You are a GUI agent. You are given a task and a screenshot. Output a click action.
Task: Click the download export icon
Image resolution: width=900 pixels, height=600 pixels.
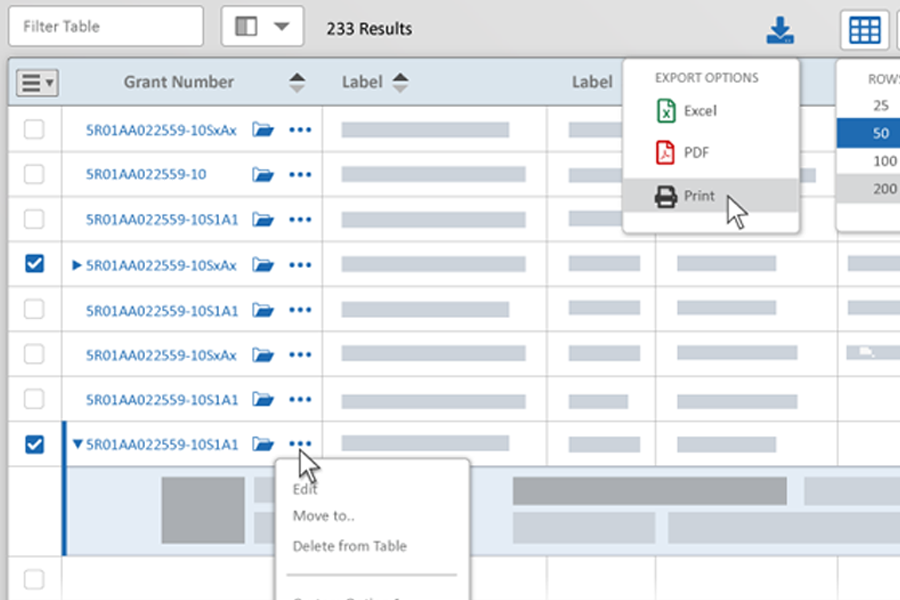coord(779,30)
